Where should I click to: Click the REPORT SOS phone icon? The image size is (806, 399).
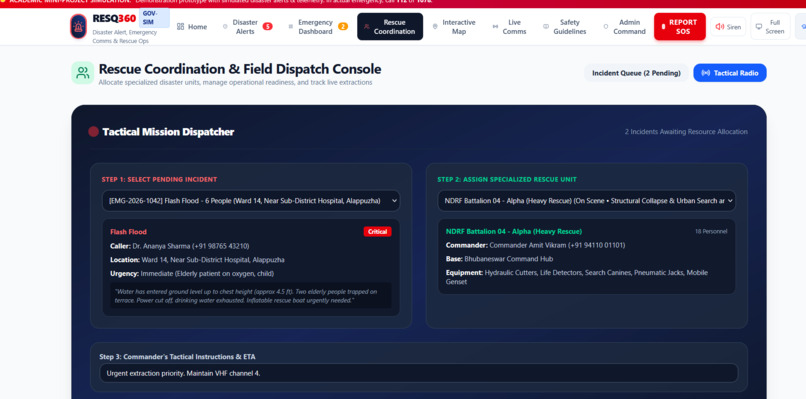click(664, 27)
